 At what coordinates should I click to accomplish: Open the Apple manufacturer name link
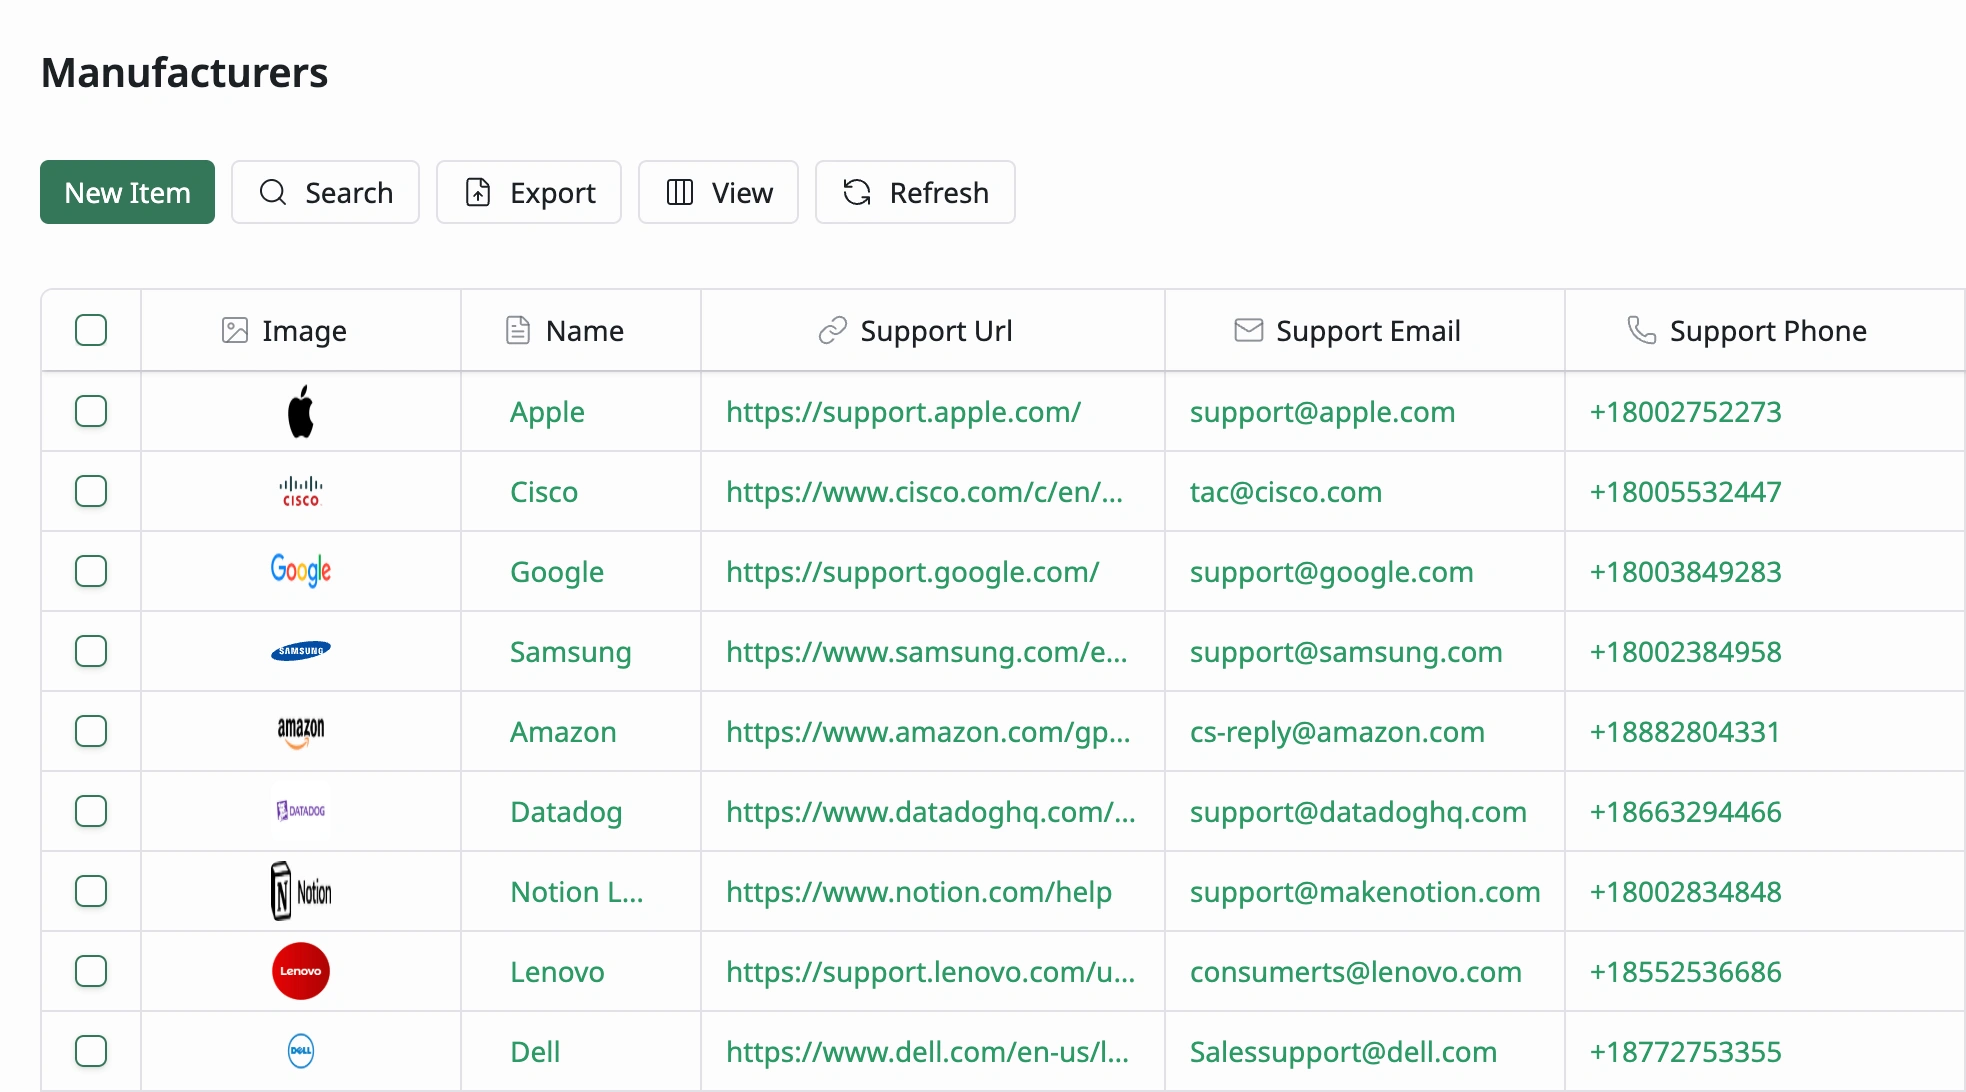[x=547, y=412]
